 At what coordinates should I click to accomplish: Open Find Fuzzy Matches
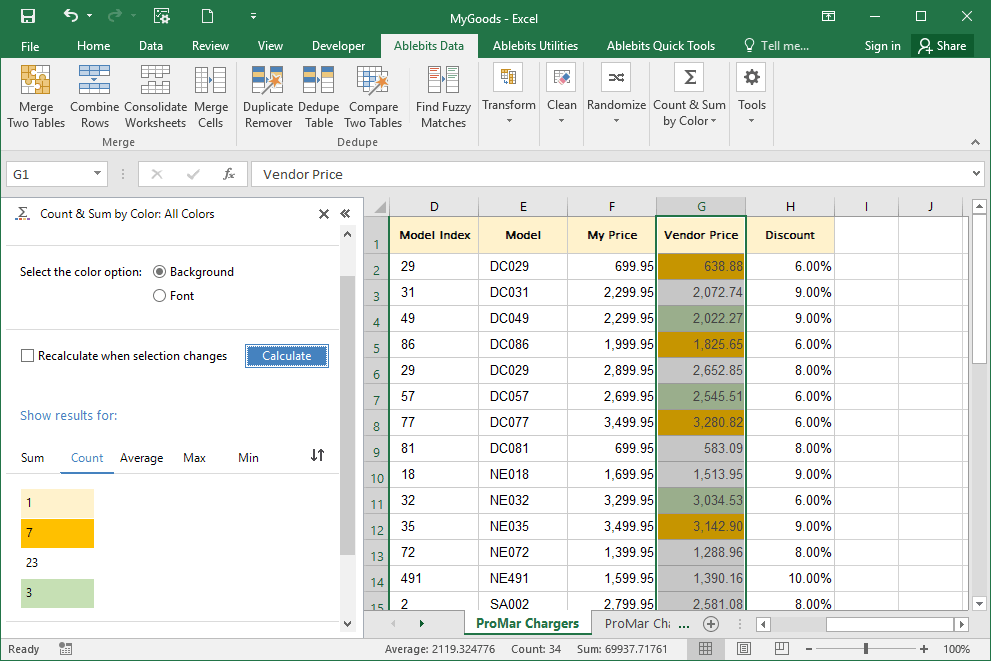coord(443,97)
